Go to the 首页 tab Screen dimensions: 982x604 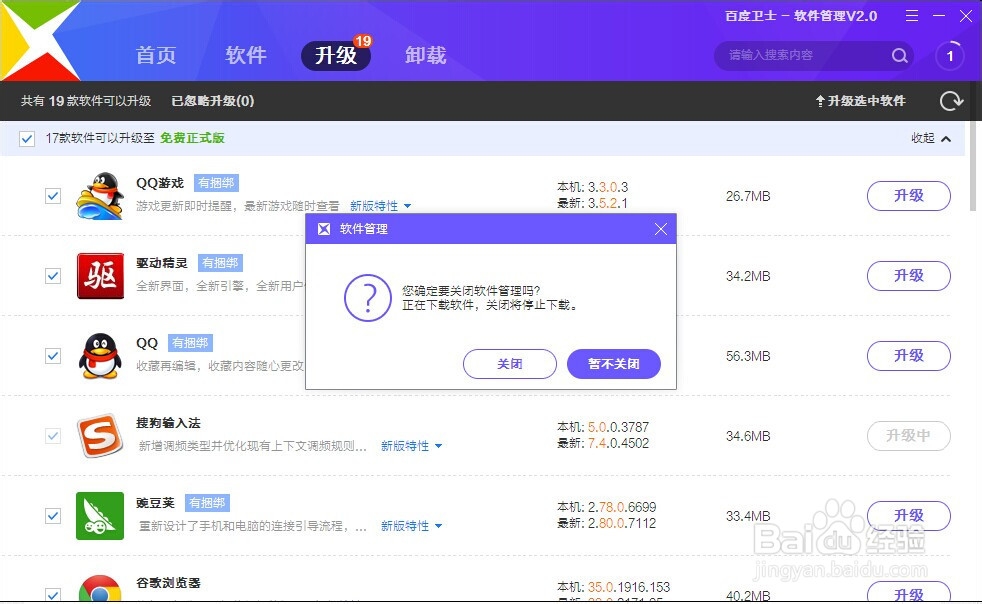[156, 56]
